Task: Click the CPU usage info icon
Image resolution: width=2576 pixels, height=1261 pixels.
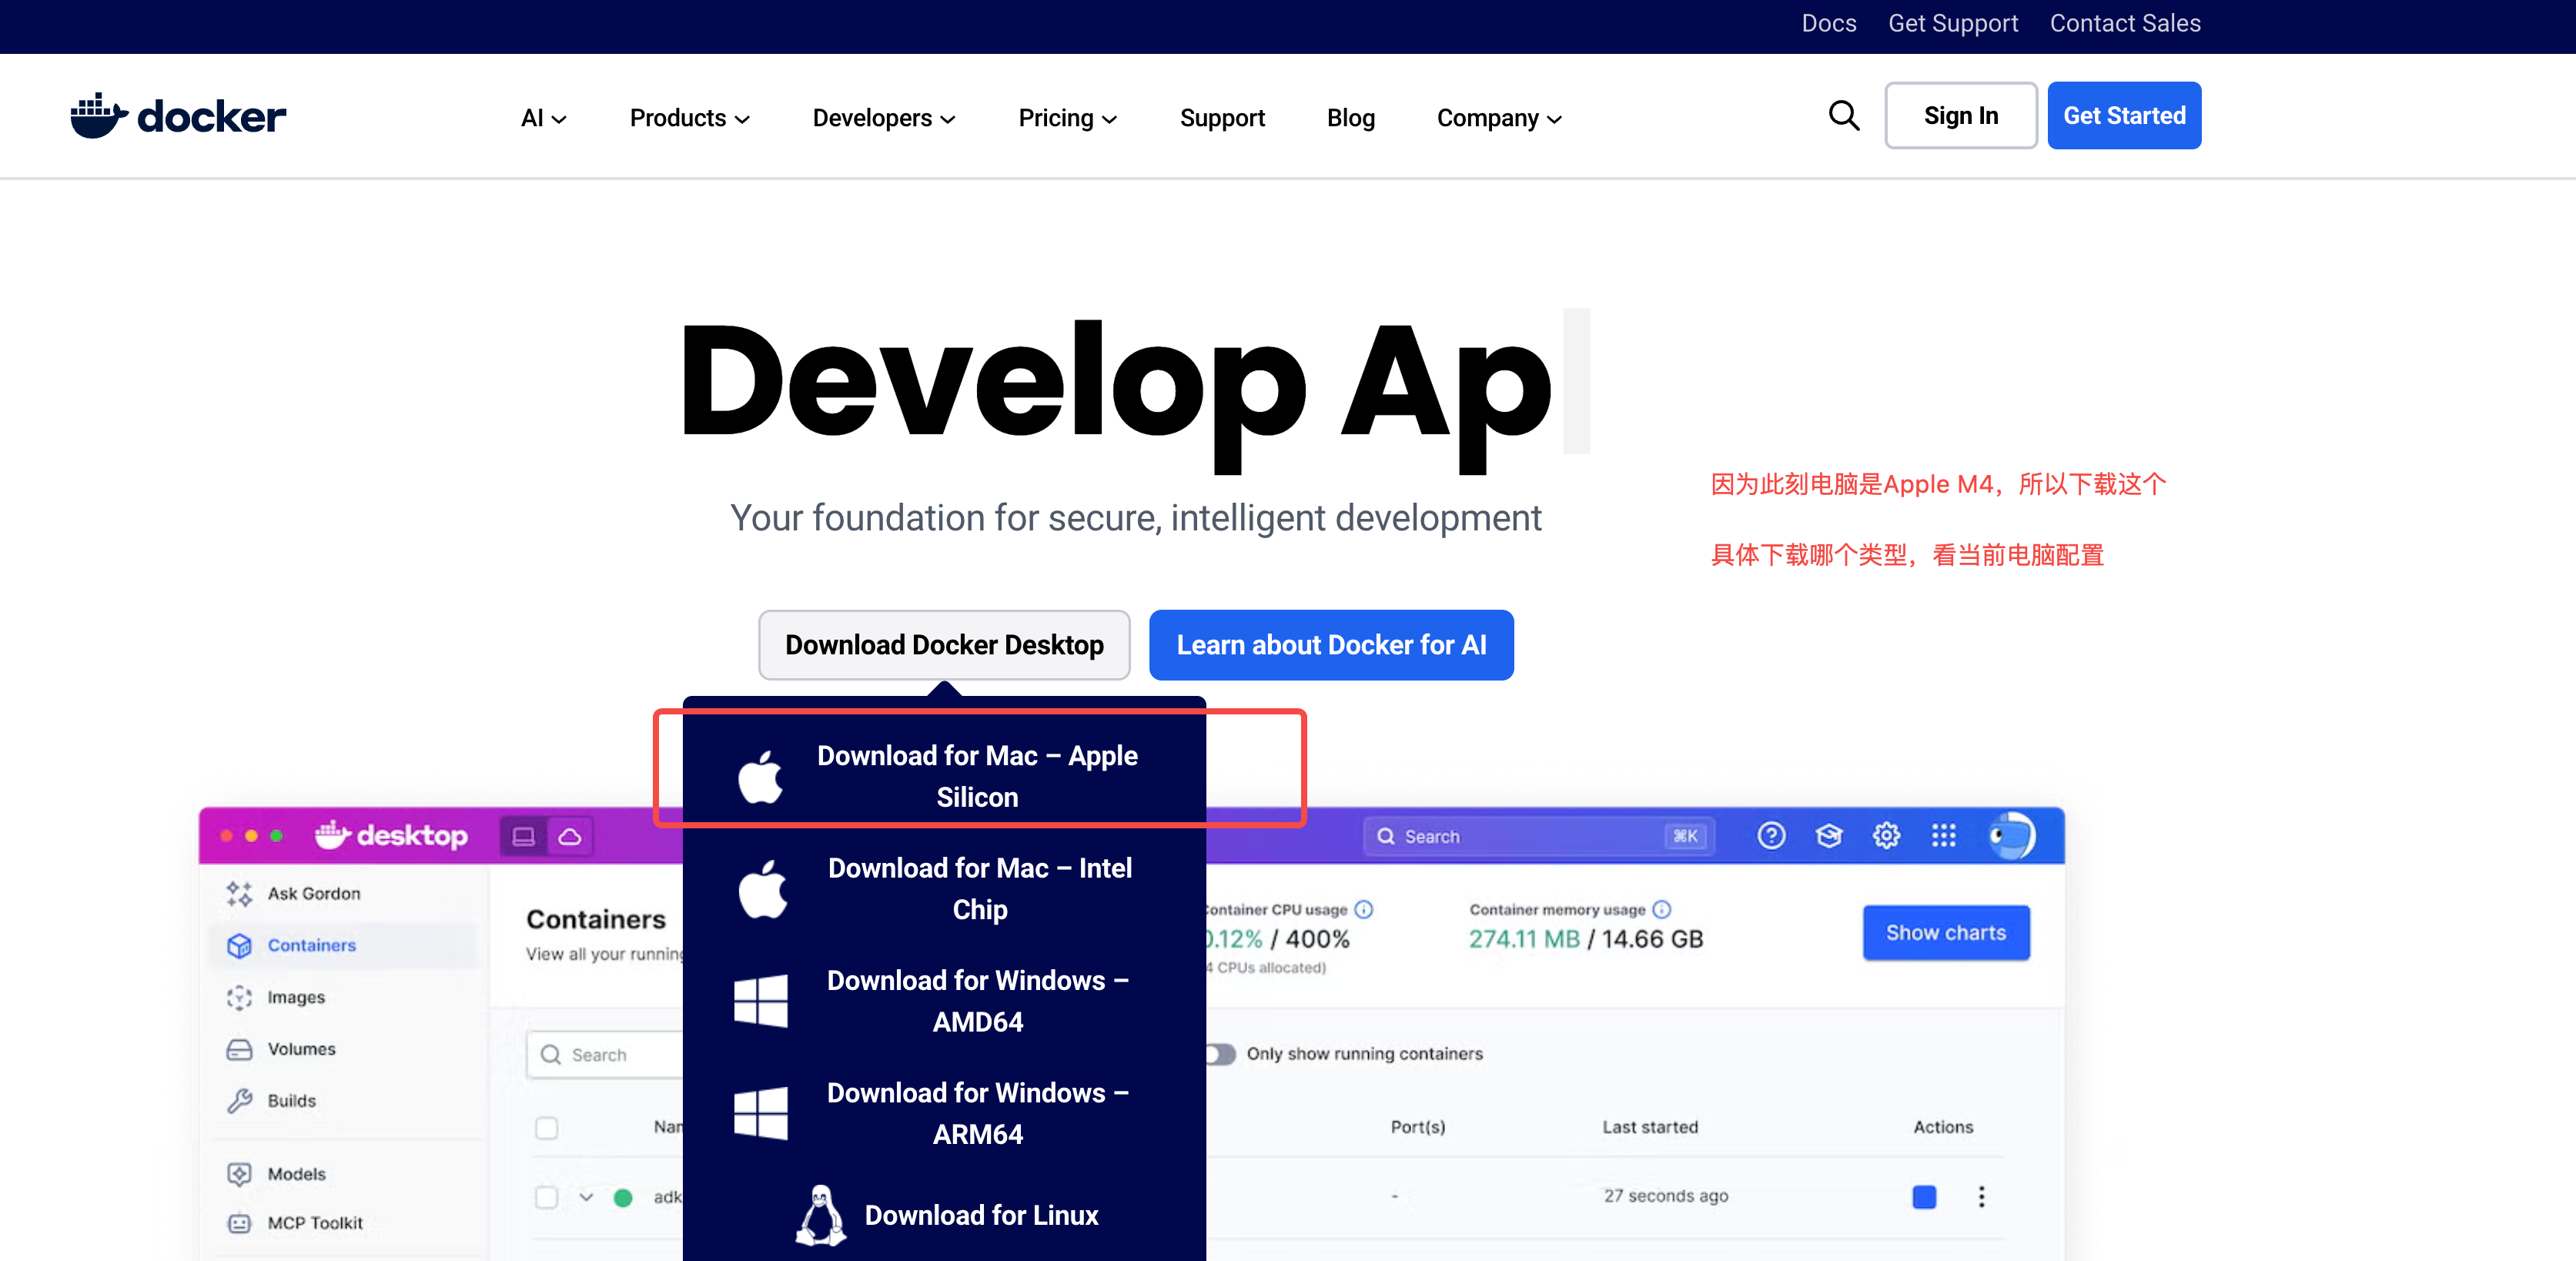Action: (x=1363, y=909)
